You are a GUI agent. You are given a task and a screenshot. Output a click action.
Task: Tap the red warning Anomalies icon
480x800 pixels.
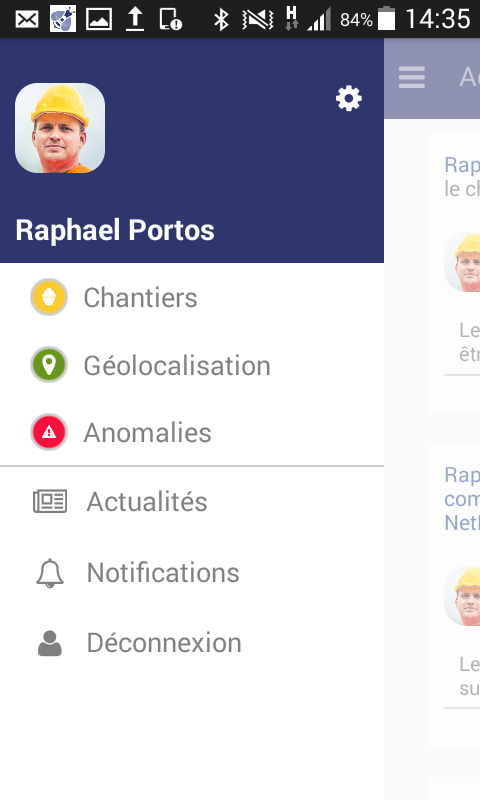[49, 432]
